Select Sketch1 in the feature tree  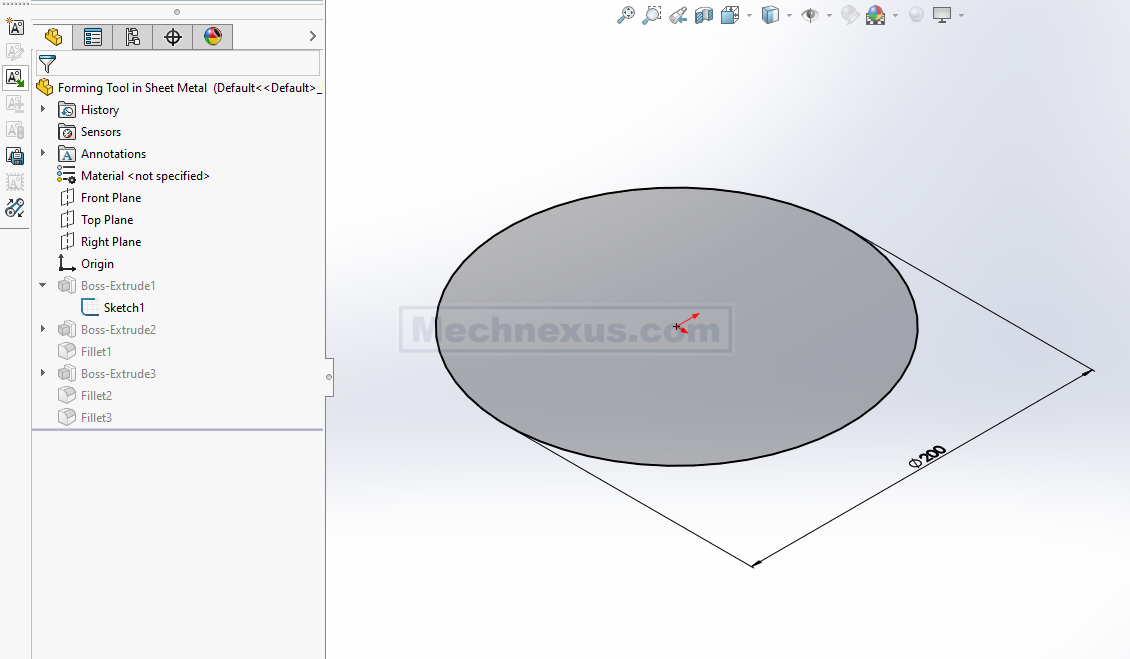click(x=124, y=308)
